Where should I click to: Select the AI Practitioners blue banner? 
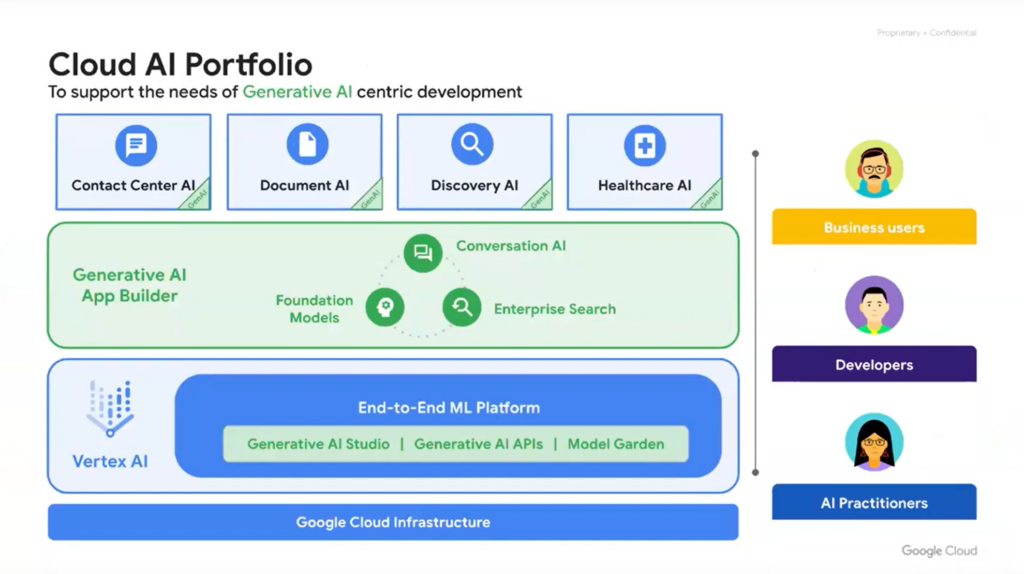(874, 502)
